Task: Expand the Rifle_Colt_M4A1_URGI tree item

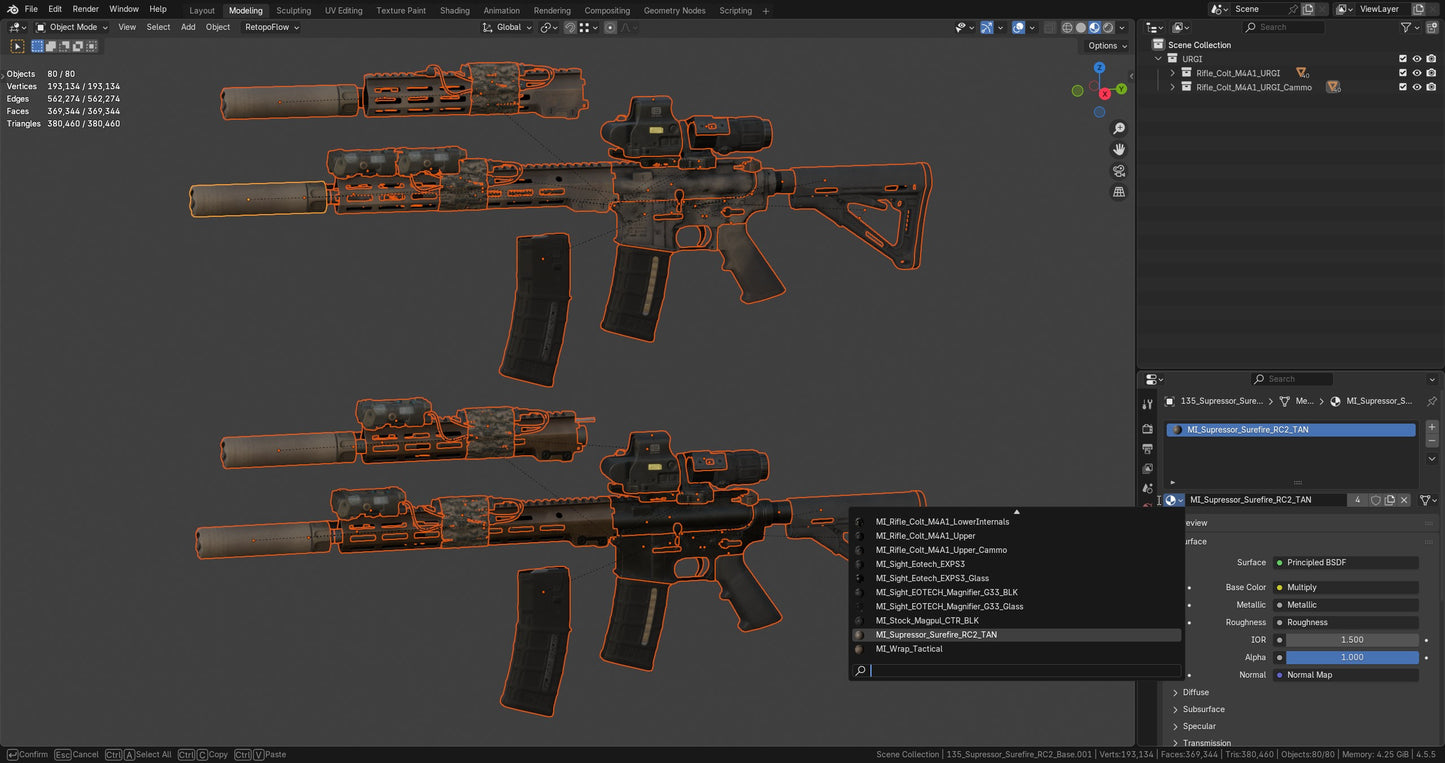Action: point(1172,72)
